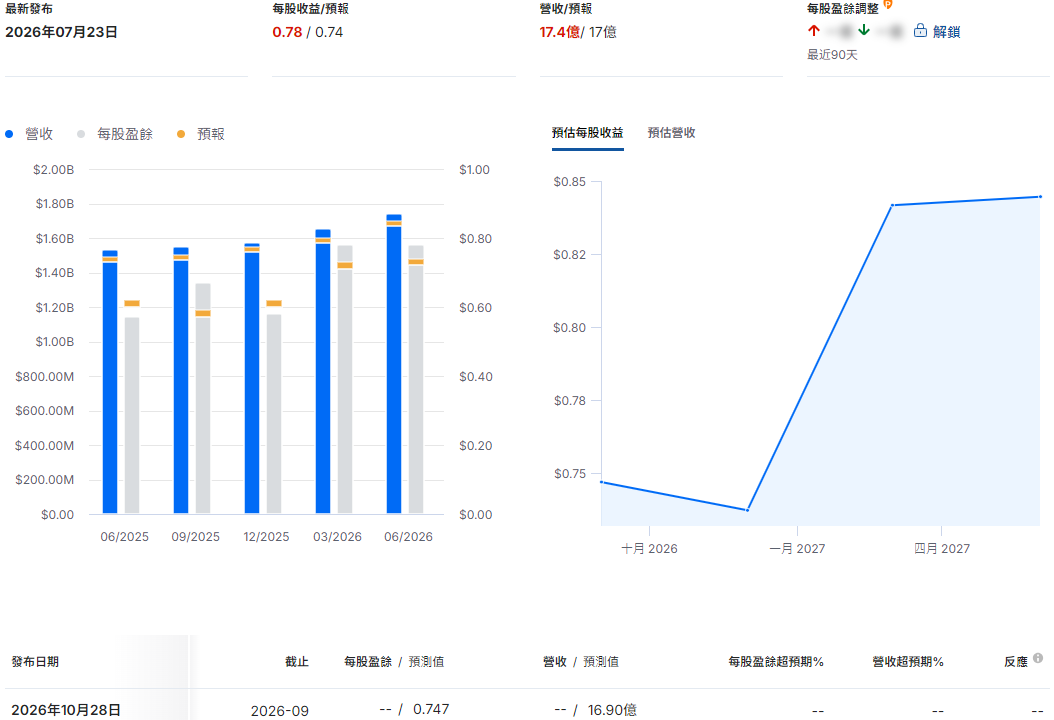Click the 06/2026 axis label on the bar chart
This screenshot has height=720, width=1054.
point(408,536)
